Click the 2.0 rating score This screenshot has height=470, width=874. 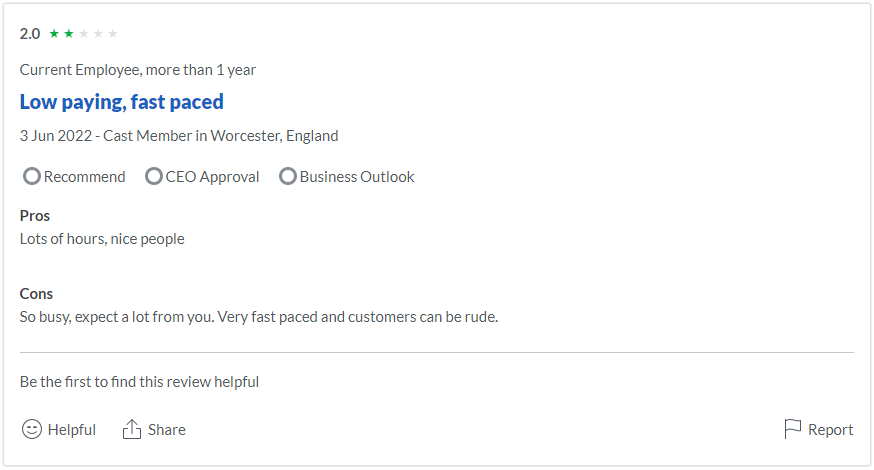coord(30,34)
